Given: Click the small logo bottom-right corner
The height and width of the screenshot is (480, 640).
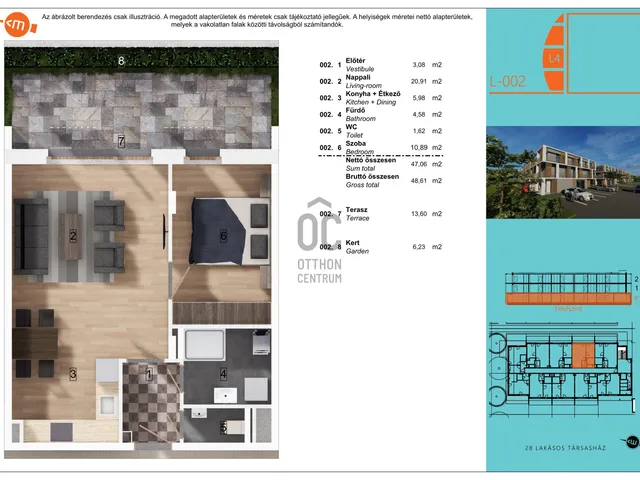Looking at the screenshot, I should (x=631, y=442).
